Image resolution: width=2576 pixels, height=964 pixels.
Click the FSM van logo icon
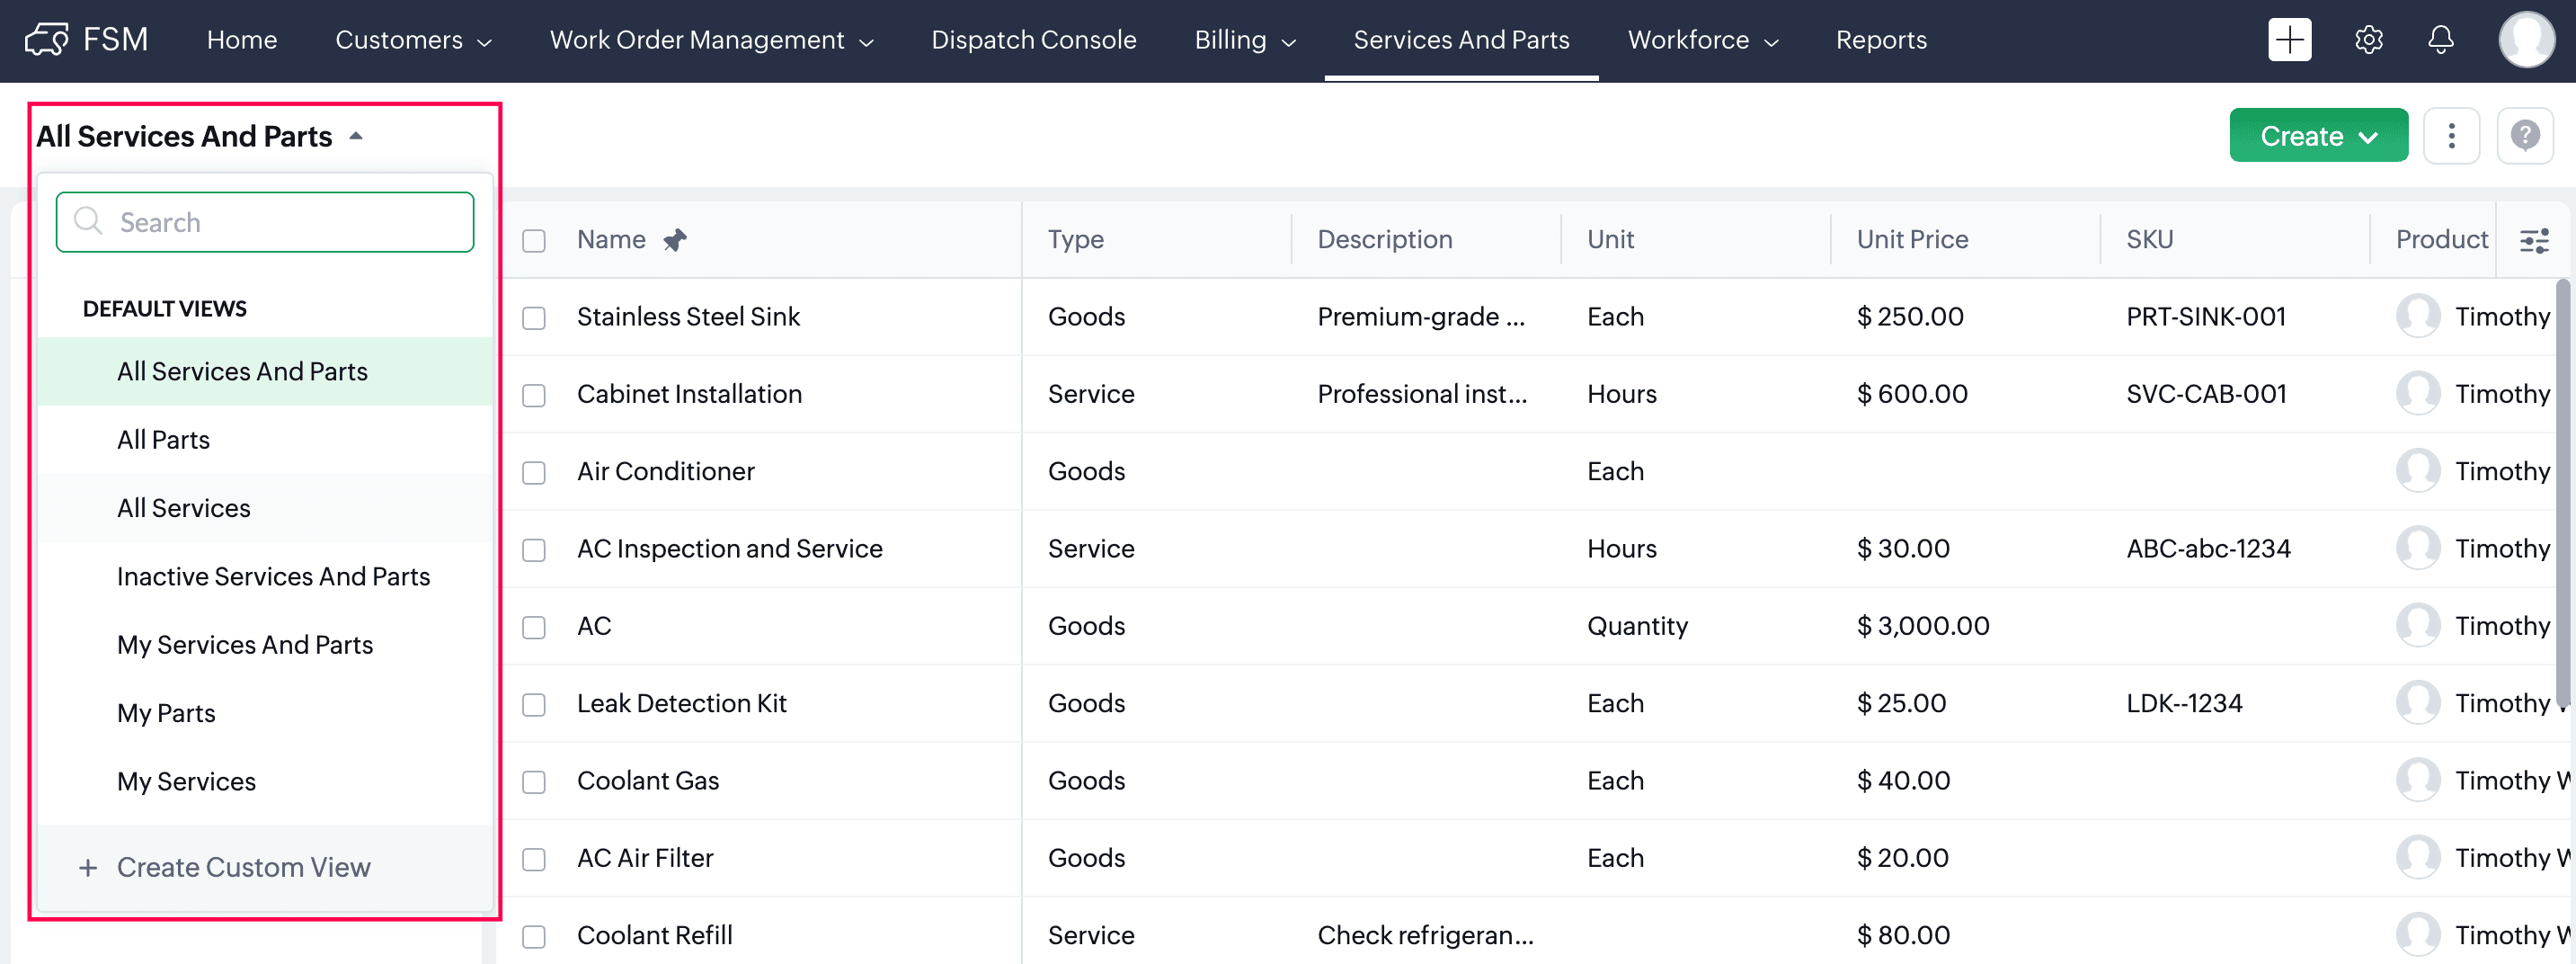(x=47, y=40)
